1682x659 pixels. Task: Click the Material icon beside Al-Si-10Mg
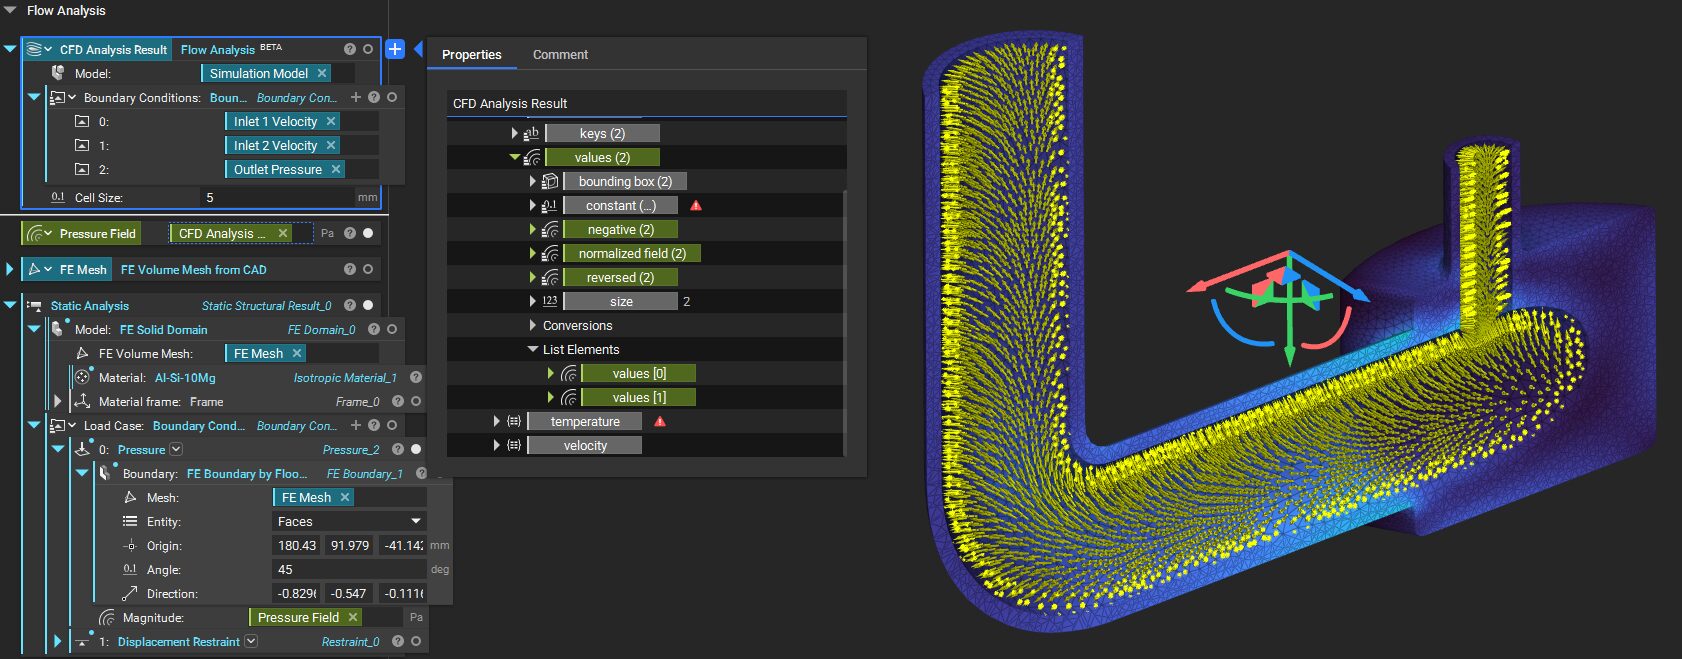click(x=83, y=377)
